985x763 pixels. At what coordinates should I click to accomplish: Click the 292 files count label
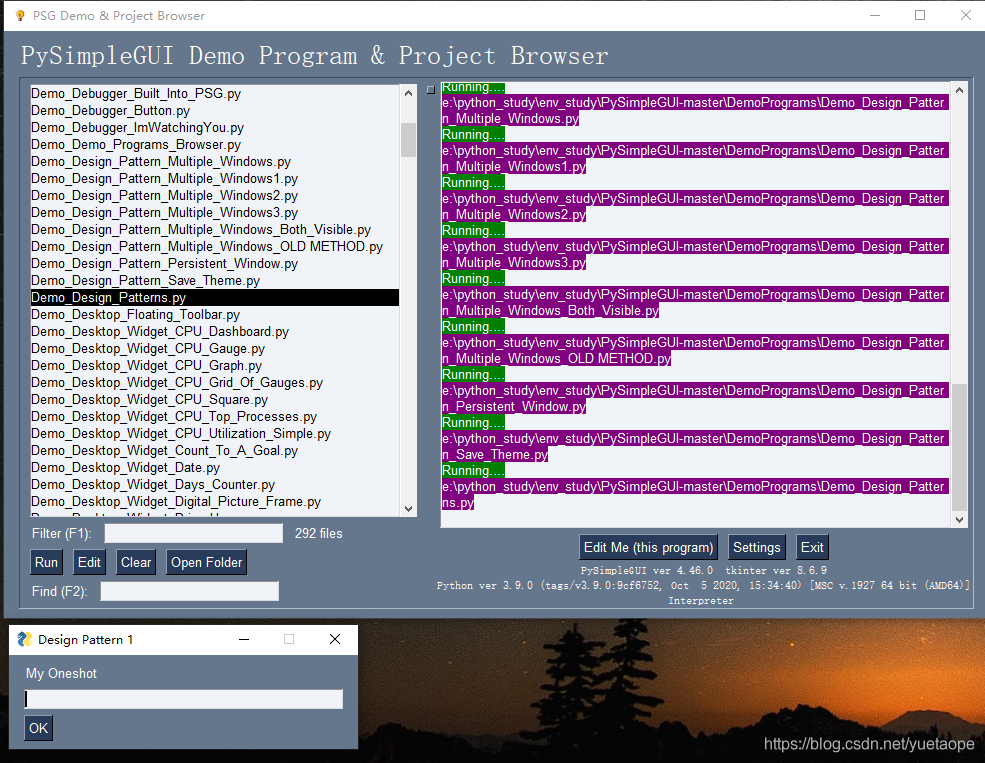point(318,533)
